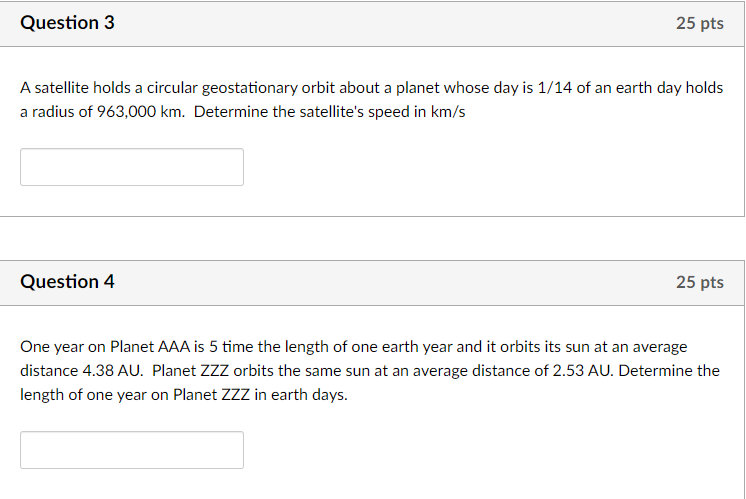Click the 25 pts label for Question 4
This screenshot has width=746, height=499.
(x=699, y=283)
